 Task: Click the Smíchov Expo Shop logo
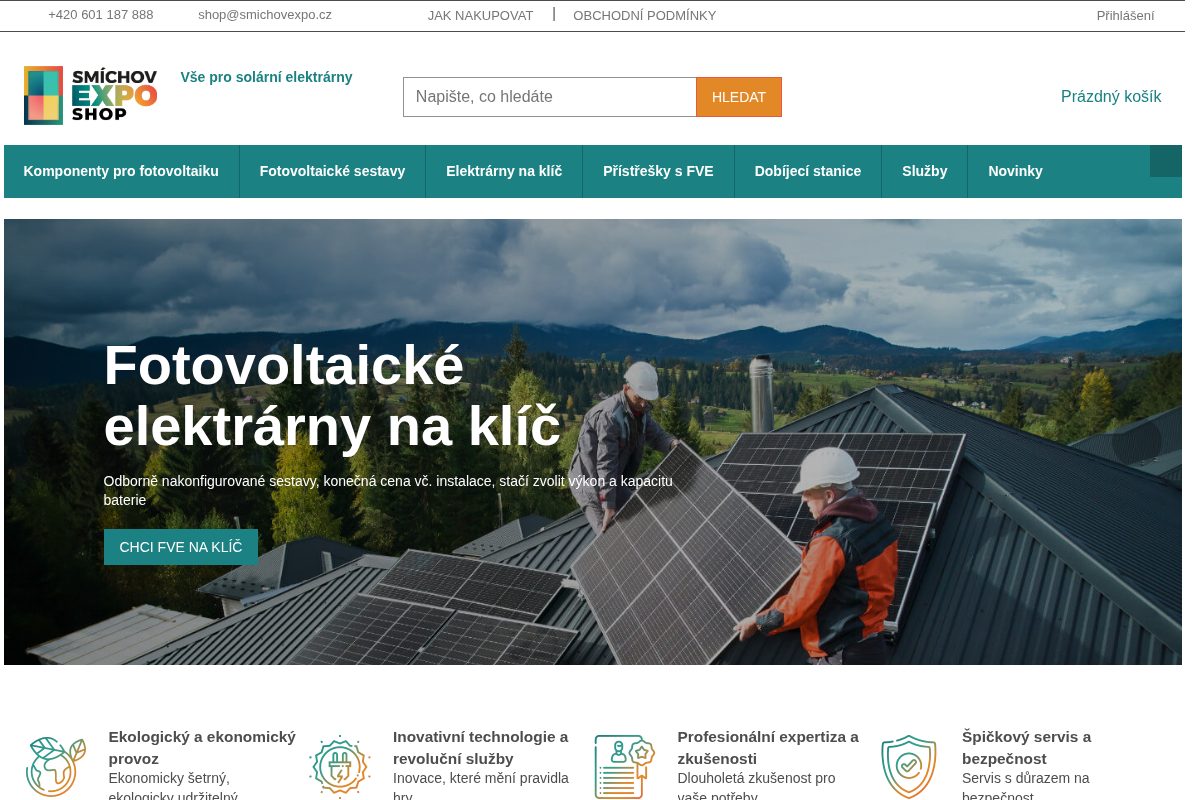click(x=91, y=96)
